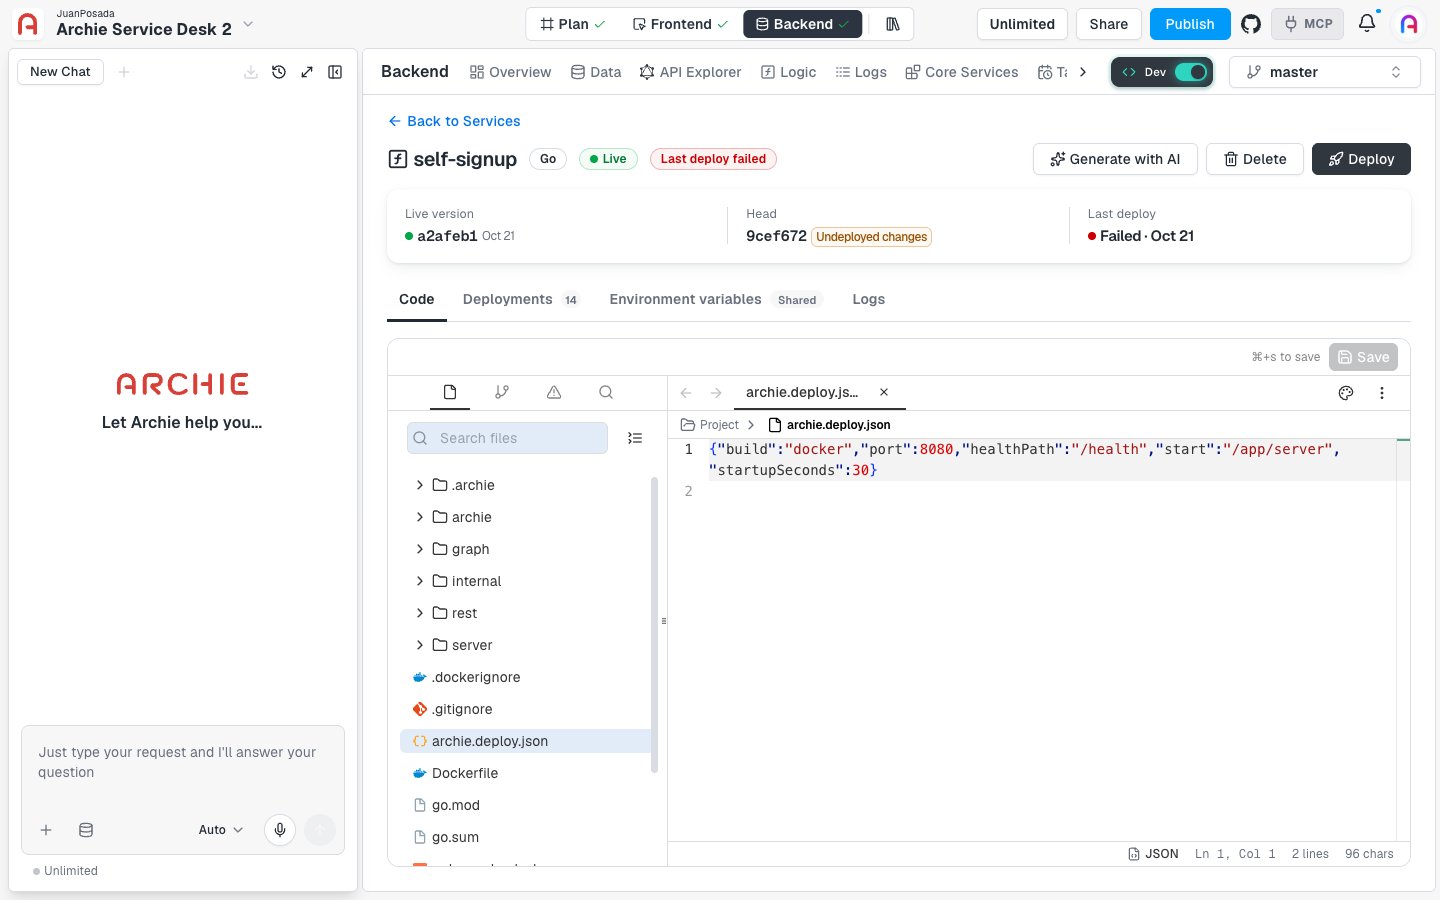
Task: Start voice input with microphone
Action: [x=280, y=830]
